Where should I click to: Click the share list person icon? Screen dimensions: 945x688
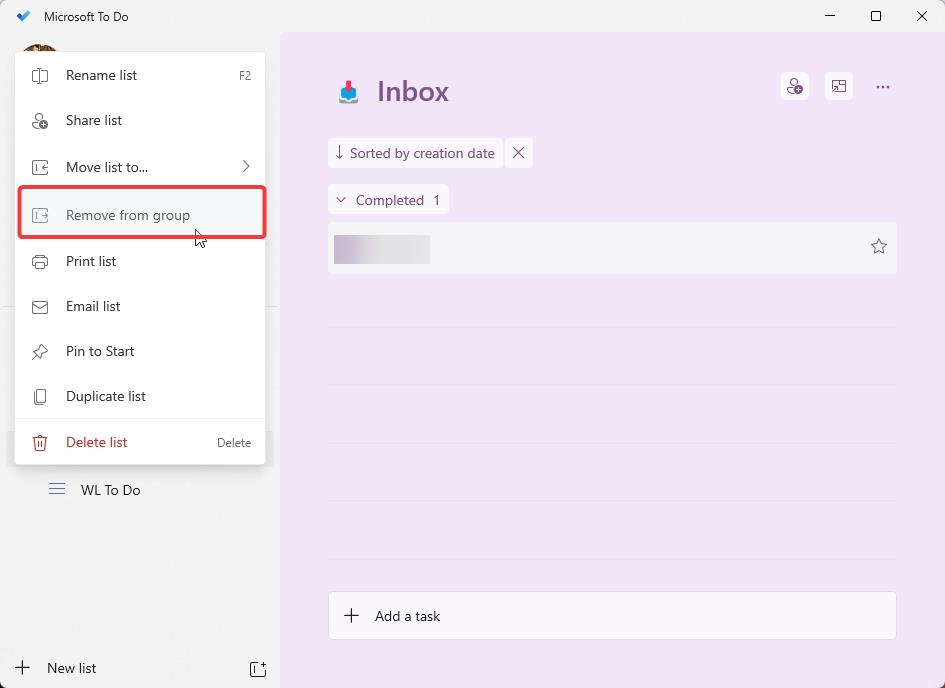pyautogui.click(x=794, y=86)
